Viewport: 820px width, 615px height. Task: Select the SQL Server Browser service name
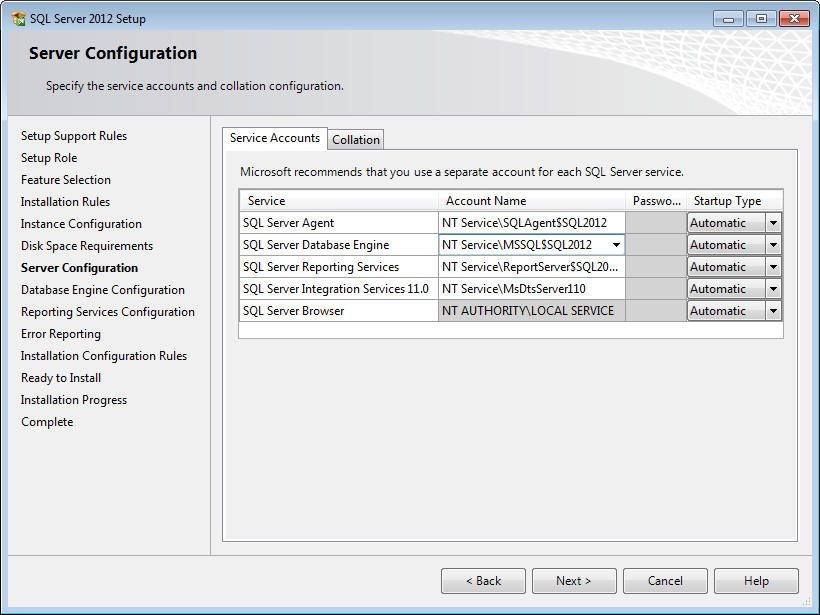(339, 311)
